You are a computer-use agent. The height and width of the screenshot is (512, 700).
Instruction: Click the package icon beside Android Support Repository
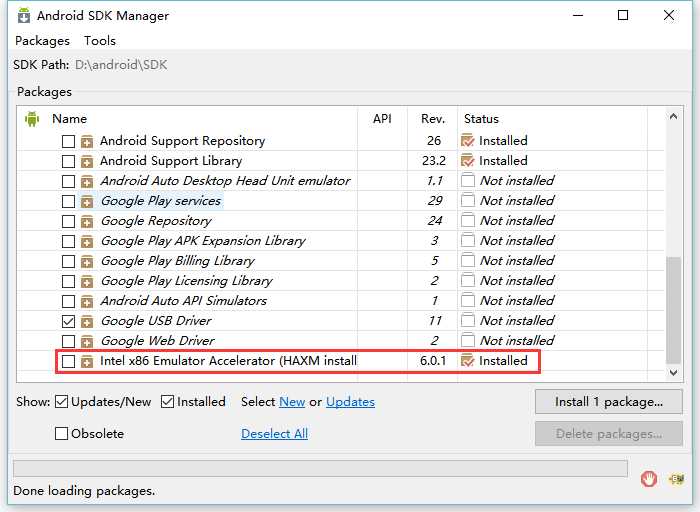click(87, 142)
